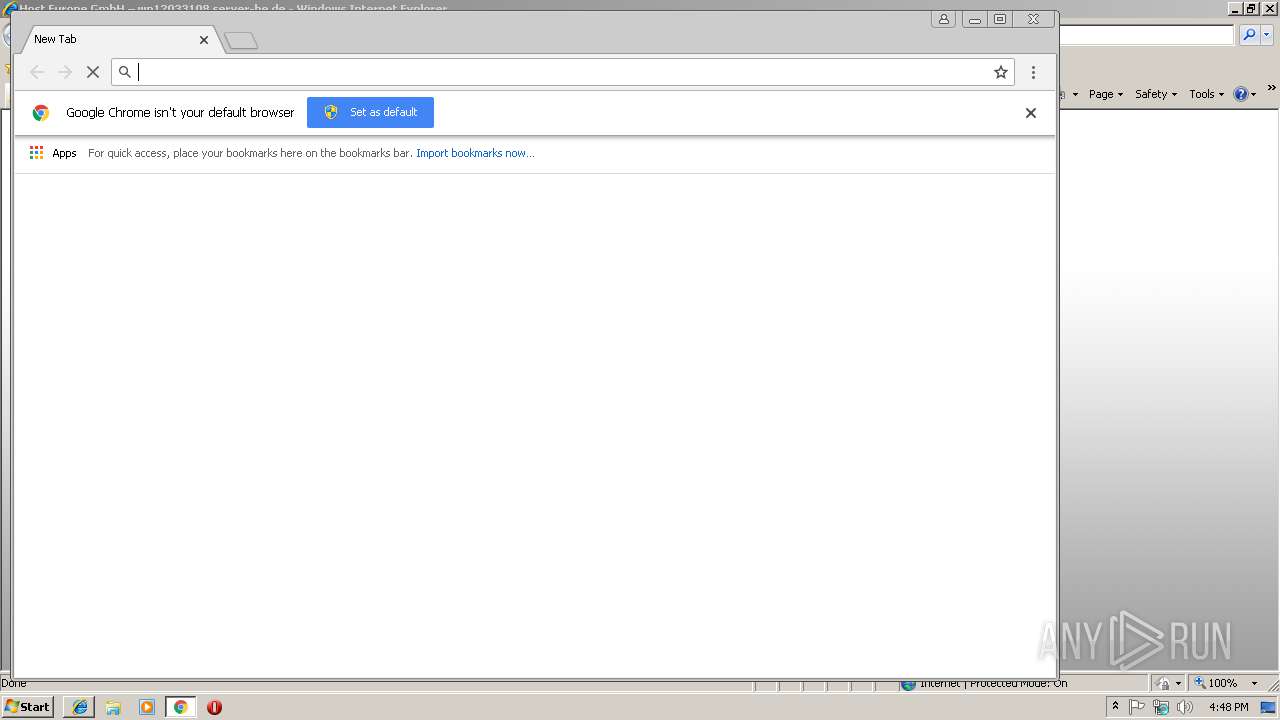
Task: Click Import bookmarks now link
Action: pyautogui.click(x=475, y=153)
